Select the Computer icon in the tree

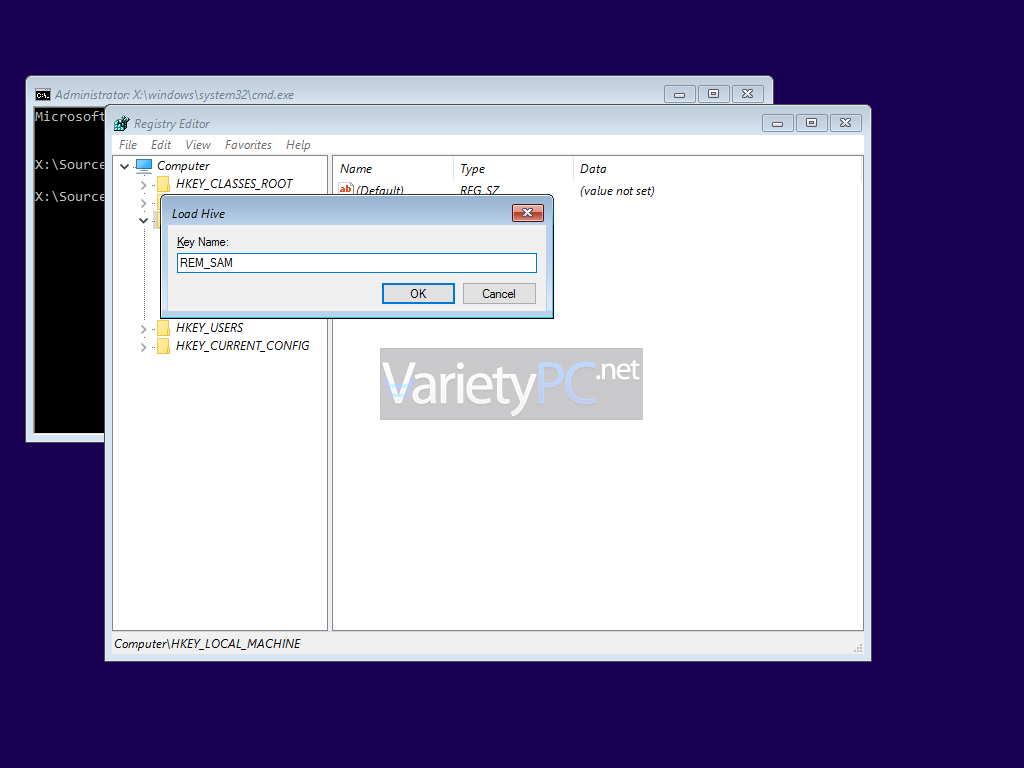144,166
